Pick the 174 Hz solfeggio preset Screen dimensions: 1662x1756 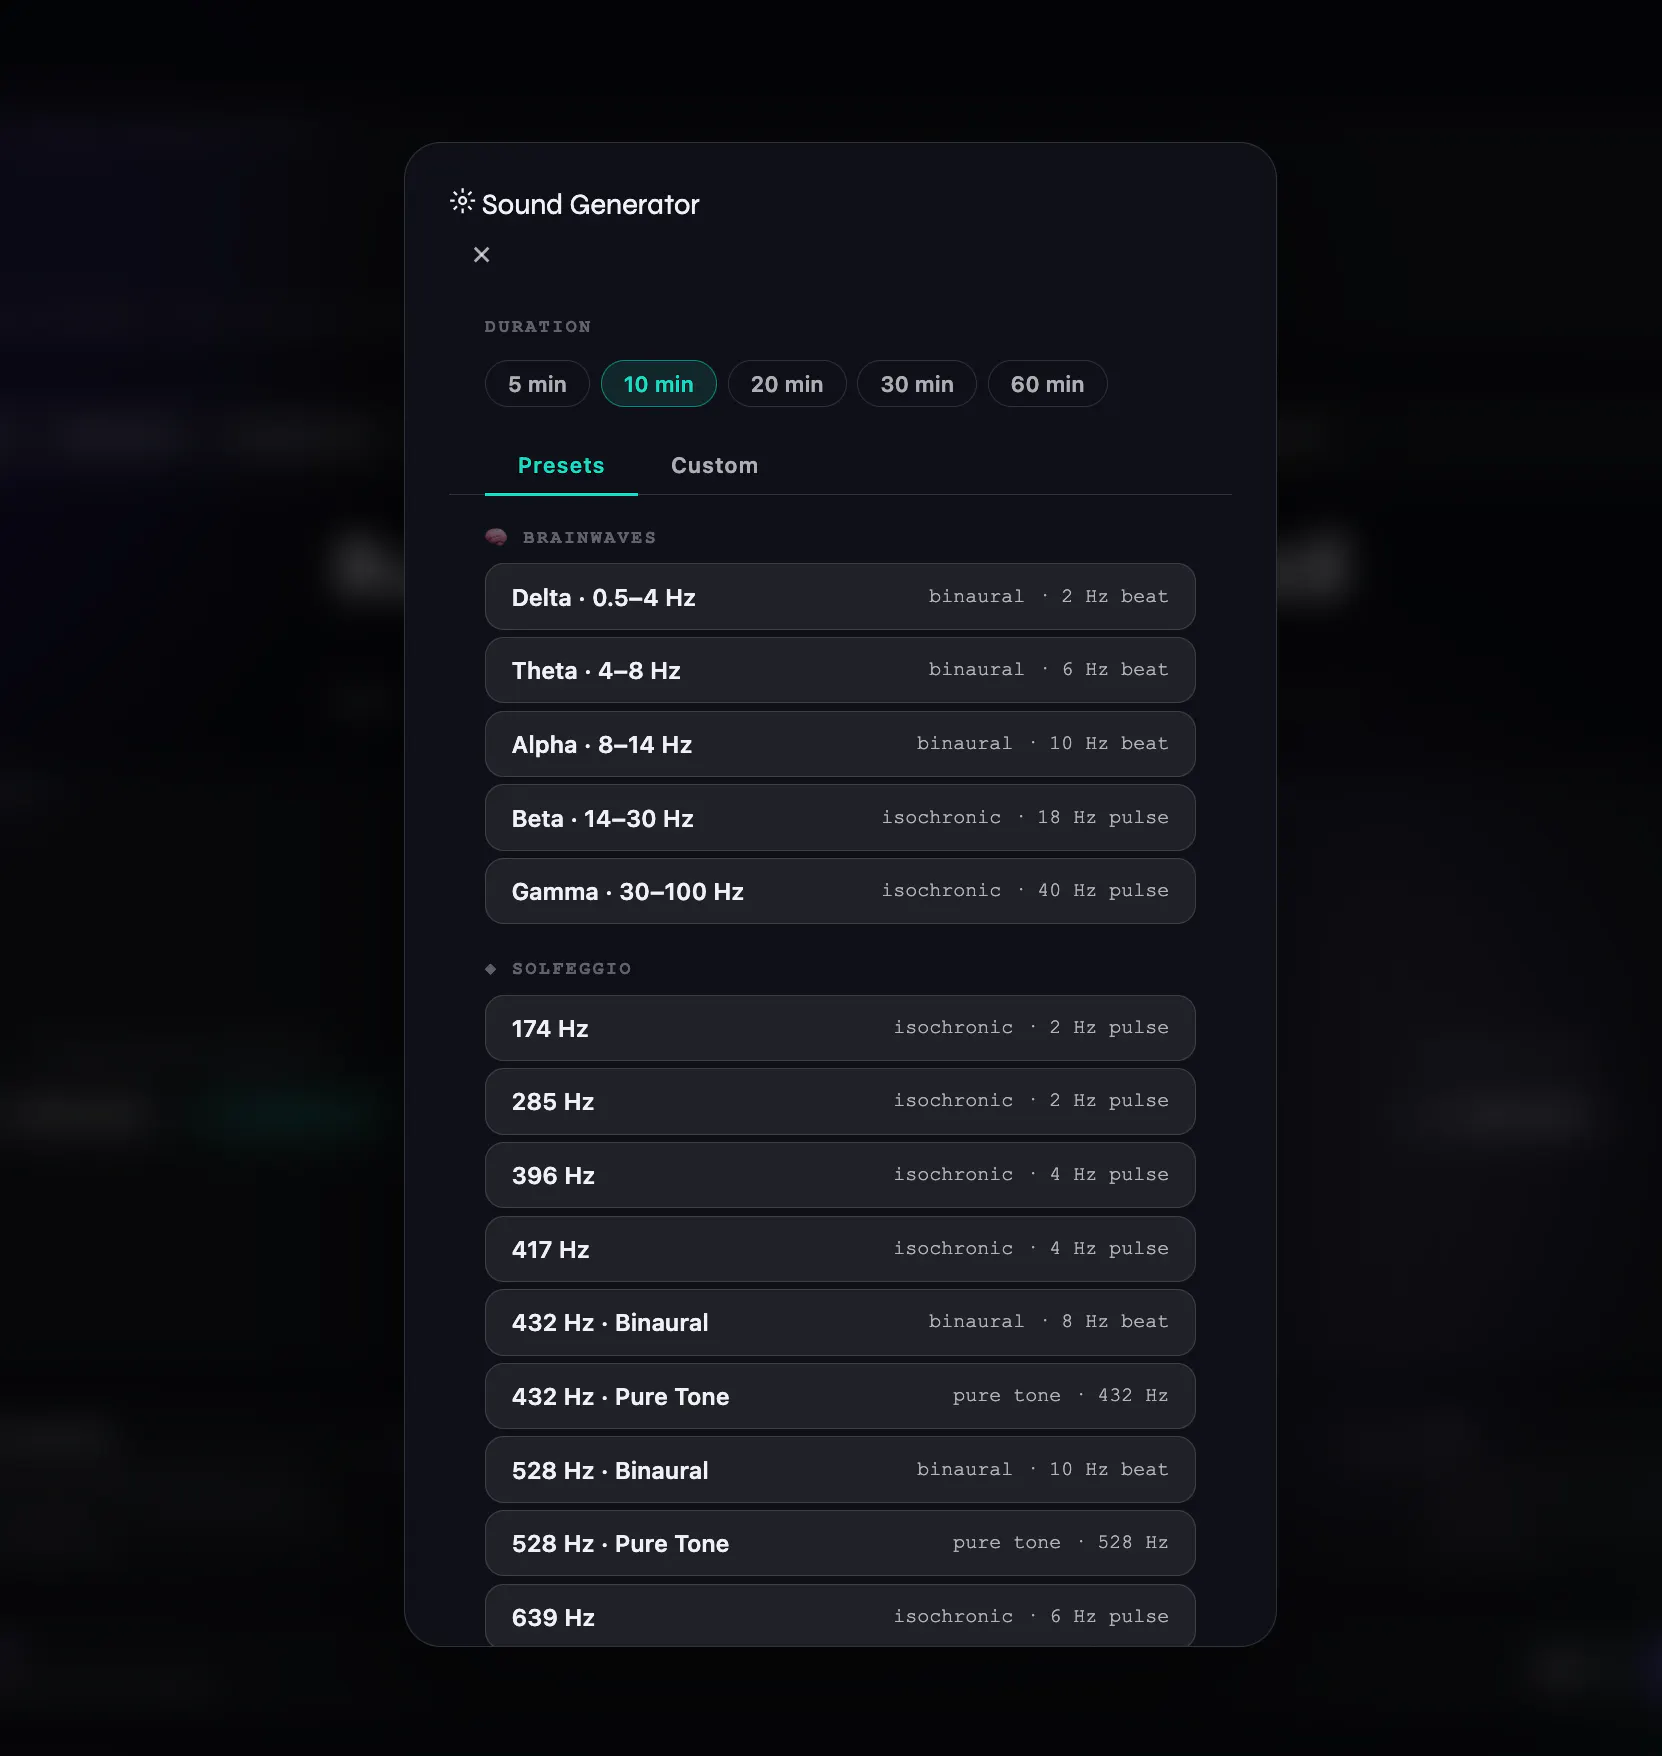tap(840, 1028)
